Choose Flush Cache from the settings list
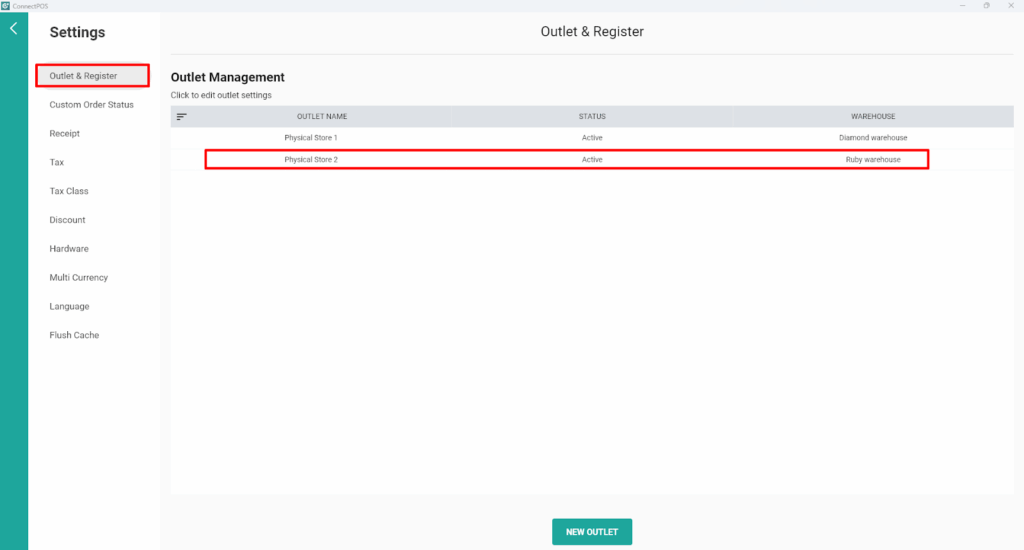 (74, 336)
